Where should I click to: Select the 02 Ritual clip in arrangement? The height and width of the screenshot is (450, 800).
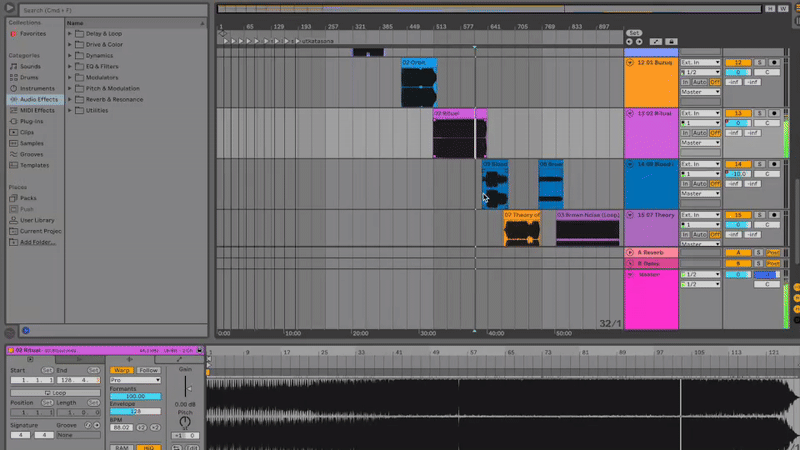click(x=460, y=134)
